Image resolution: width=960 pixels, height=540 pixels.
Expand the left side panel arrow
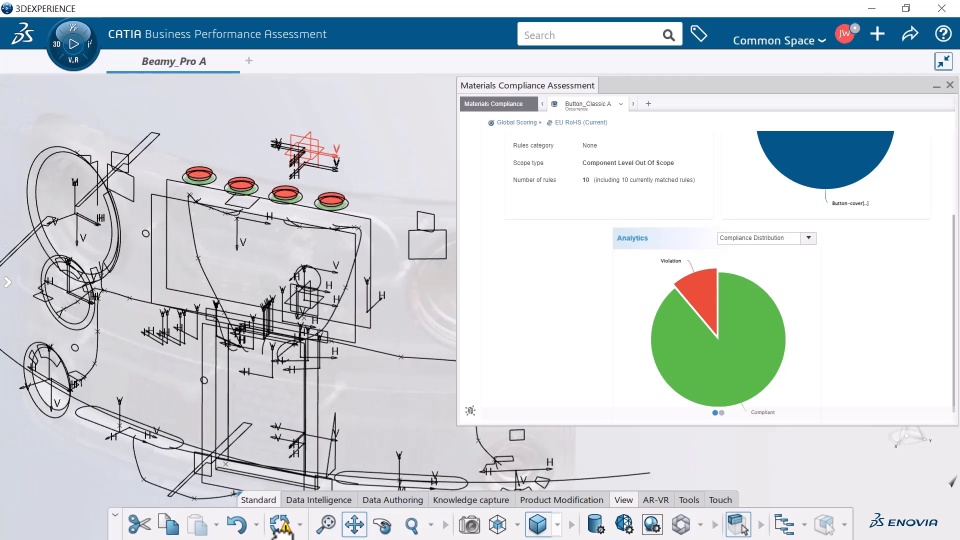(x=7, y=282)
